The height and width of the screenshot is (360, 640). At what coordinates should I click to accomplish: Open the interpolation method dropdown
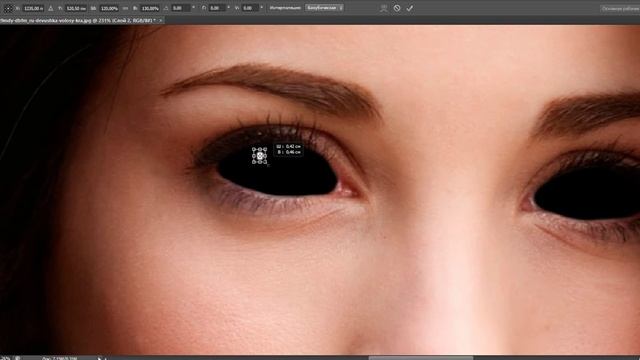click(x=324, y=8)
